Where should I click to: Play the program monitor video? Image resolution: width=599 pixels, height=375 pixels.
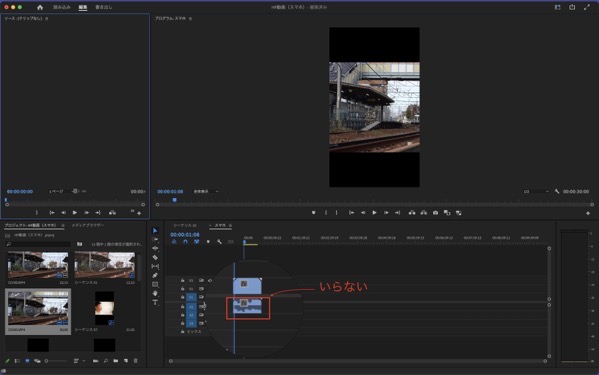pyautogui.click(x=374, y=213)
